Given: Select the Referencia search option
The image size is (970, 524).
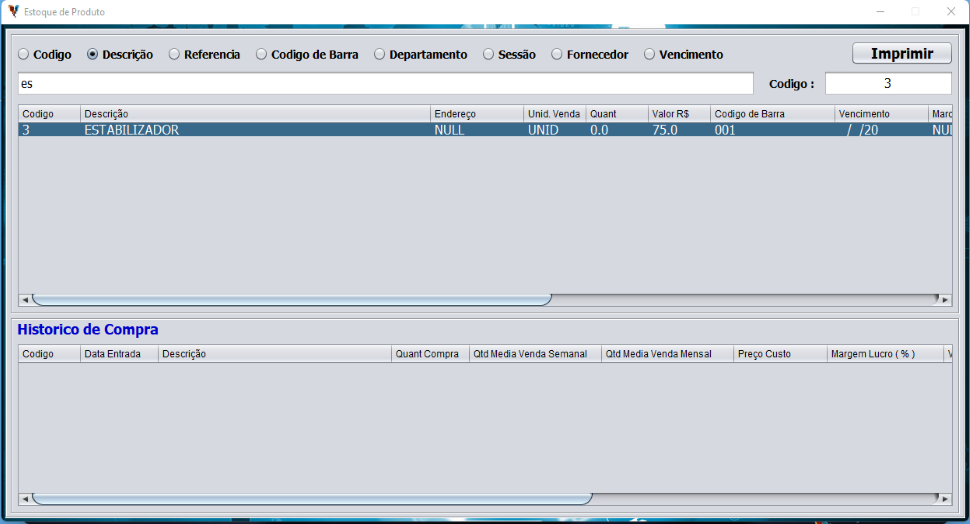Looking at the screenshot, I should coord(175,55).
